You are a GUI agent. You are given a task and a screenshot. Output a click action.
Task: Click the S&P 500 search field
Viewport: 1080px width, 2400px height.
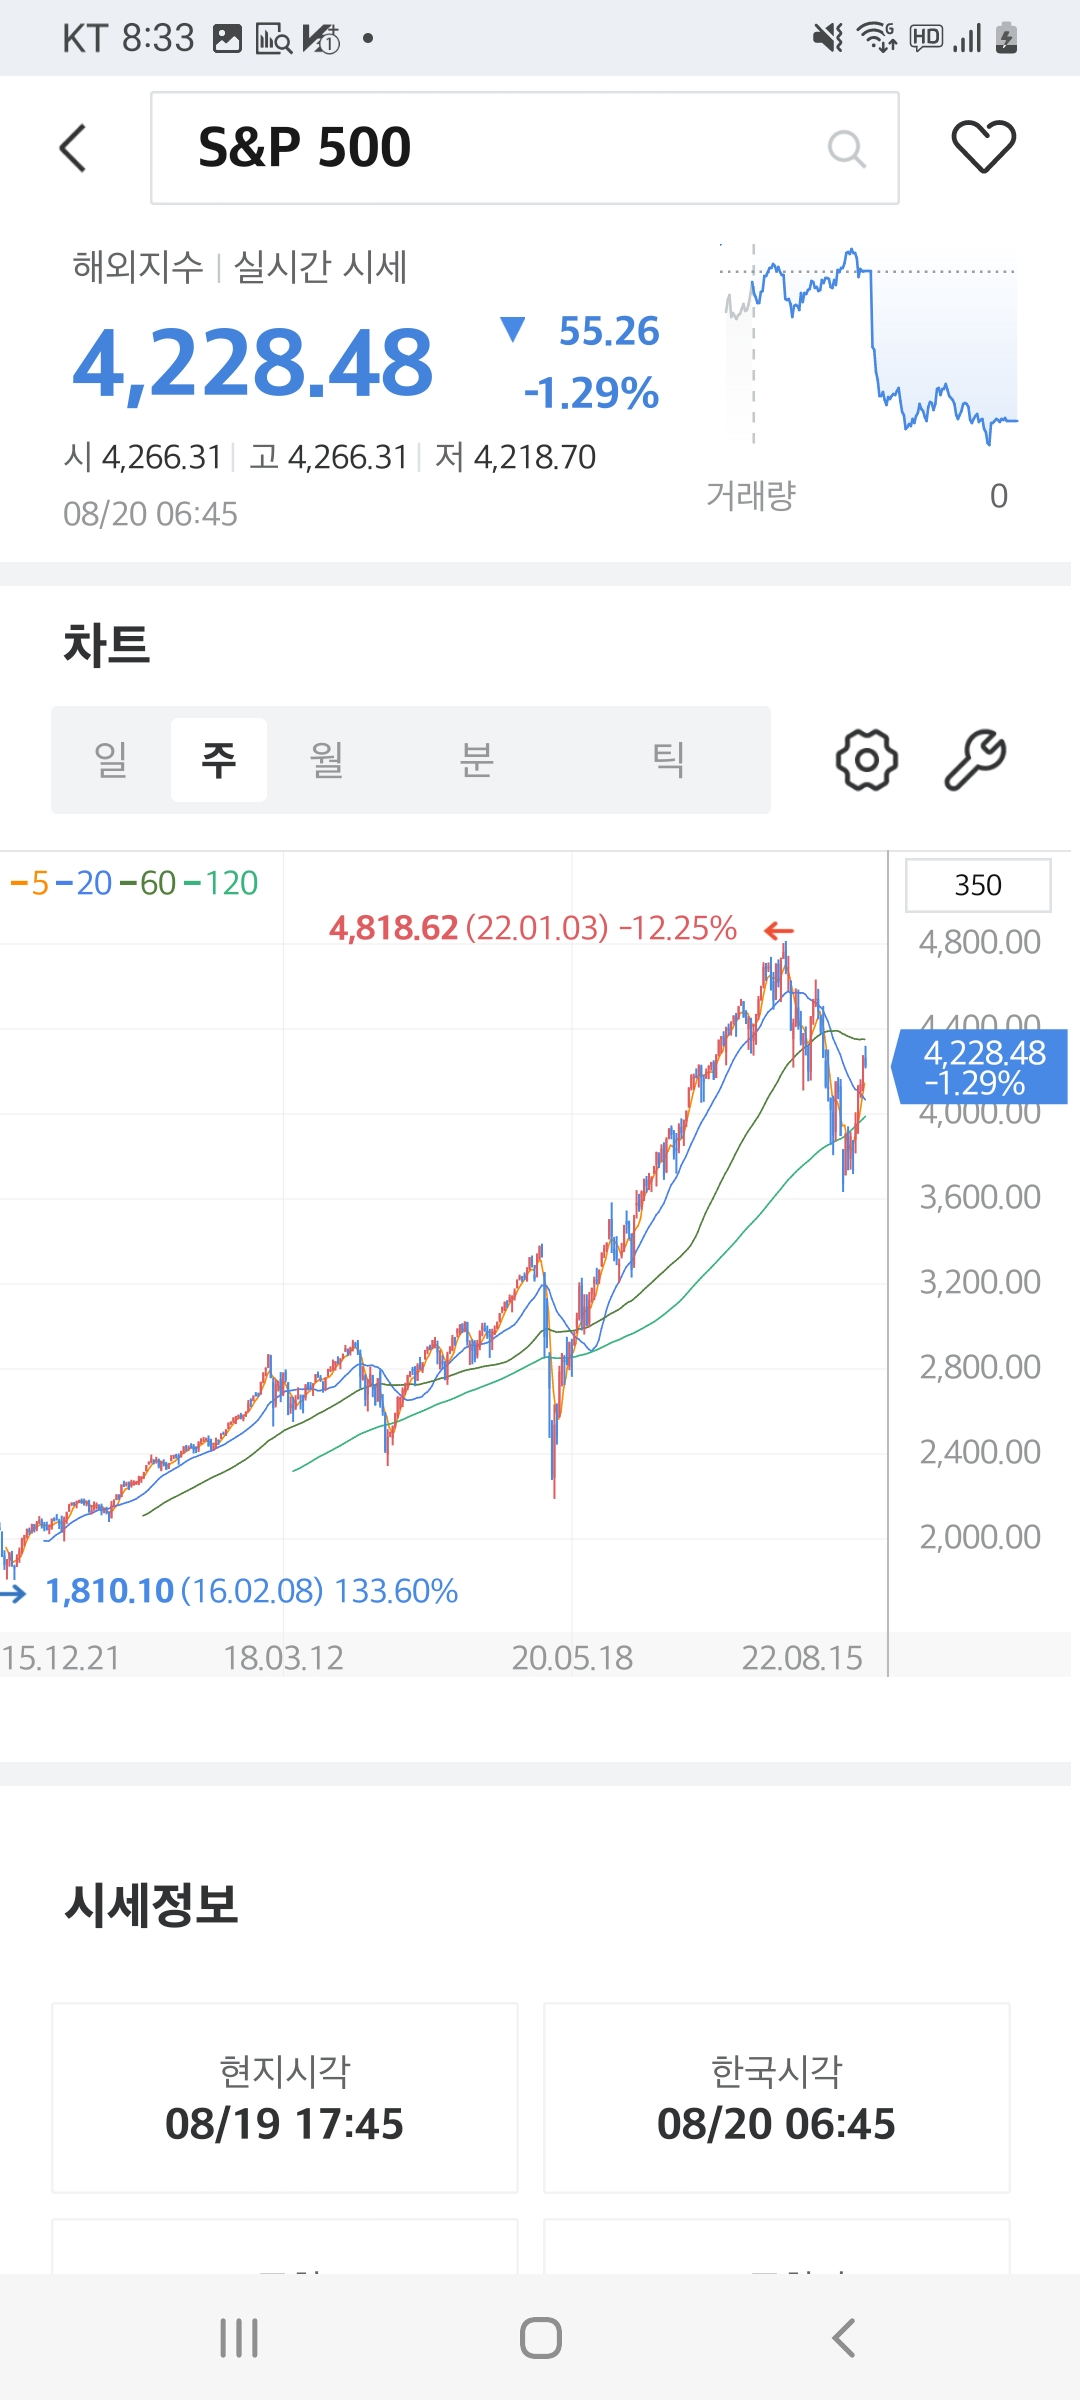pyautogui.click(x=525, y=148)
